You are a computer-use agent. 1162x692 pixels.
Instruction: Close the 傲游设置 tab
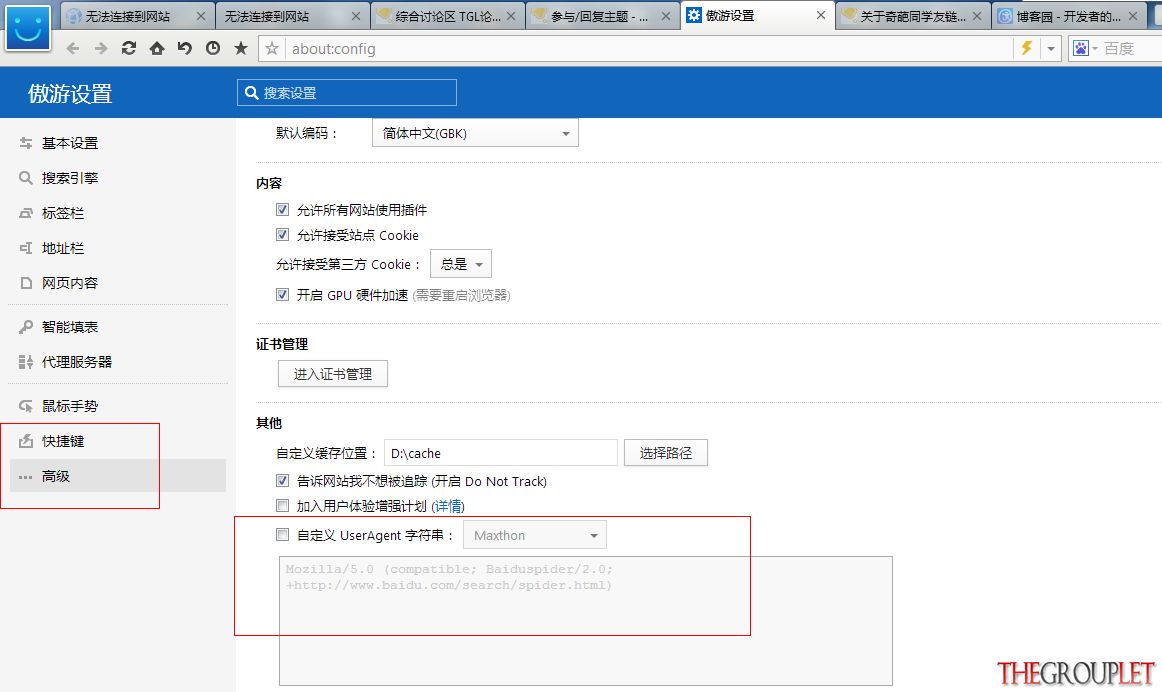(x=820, y=15)
